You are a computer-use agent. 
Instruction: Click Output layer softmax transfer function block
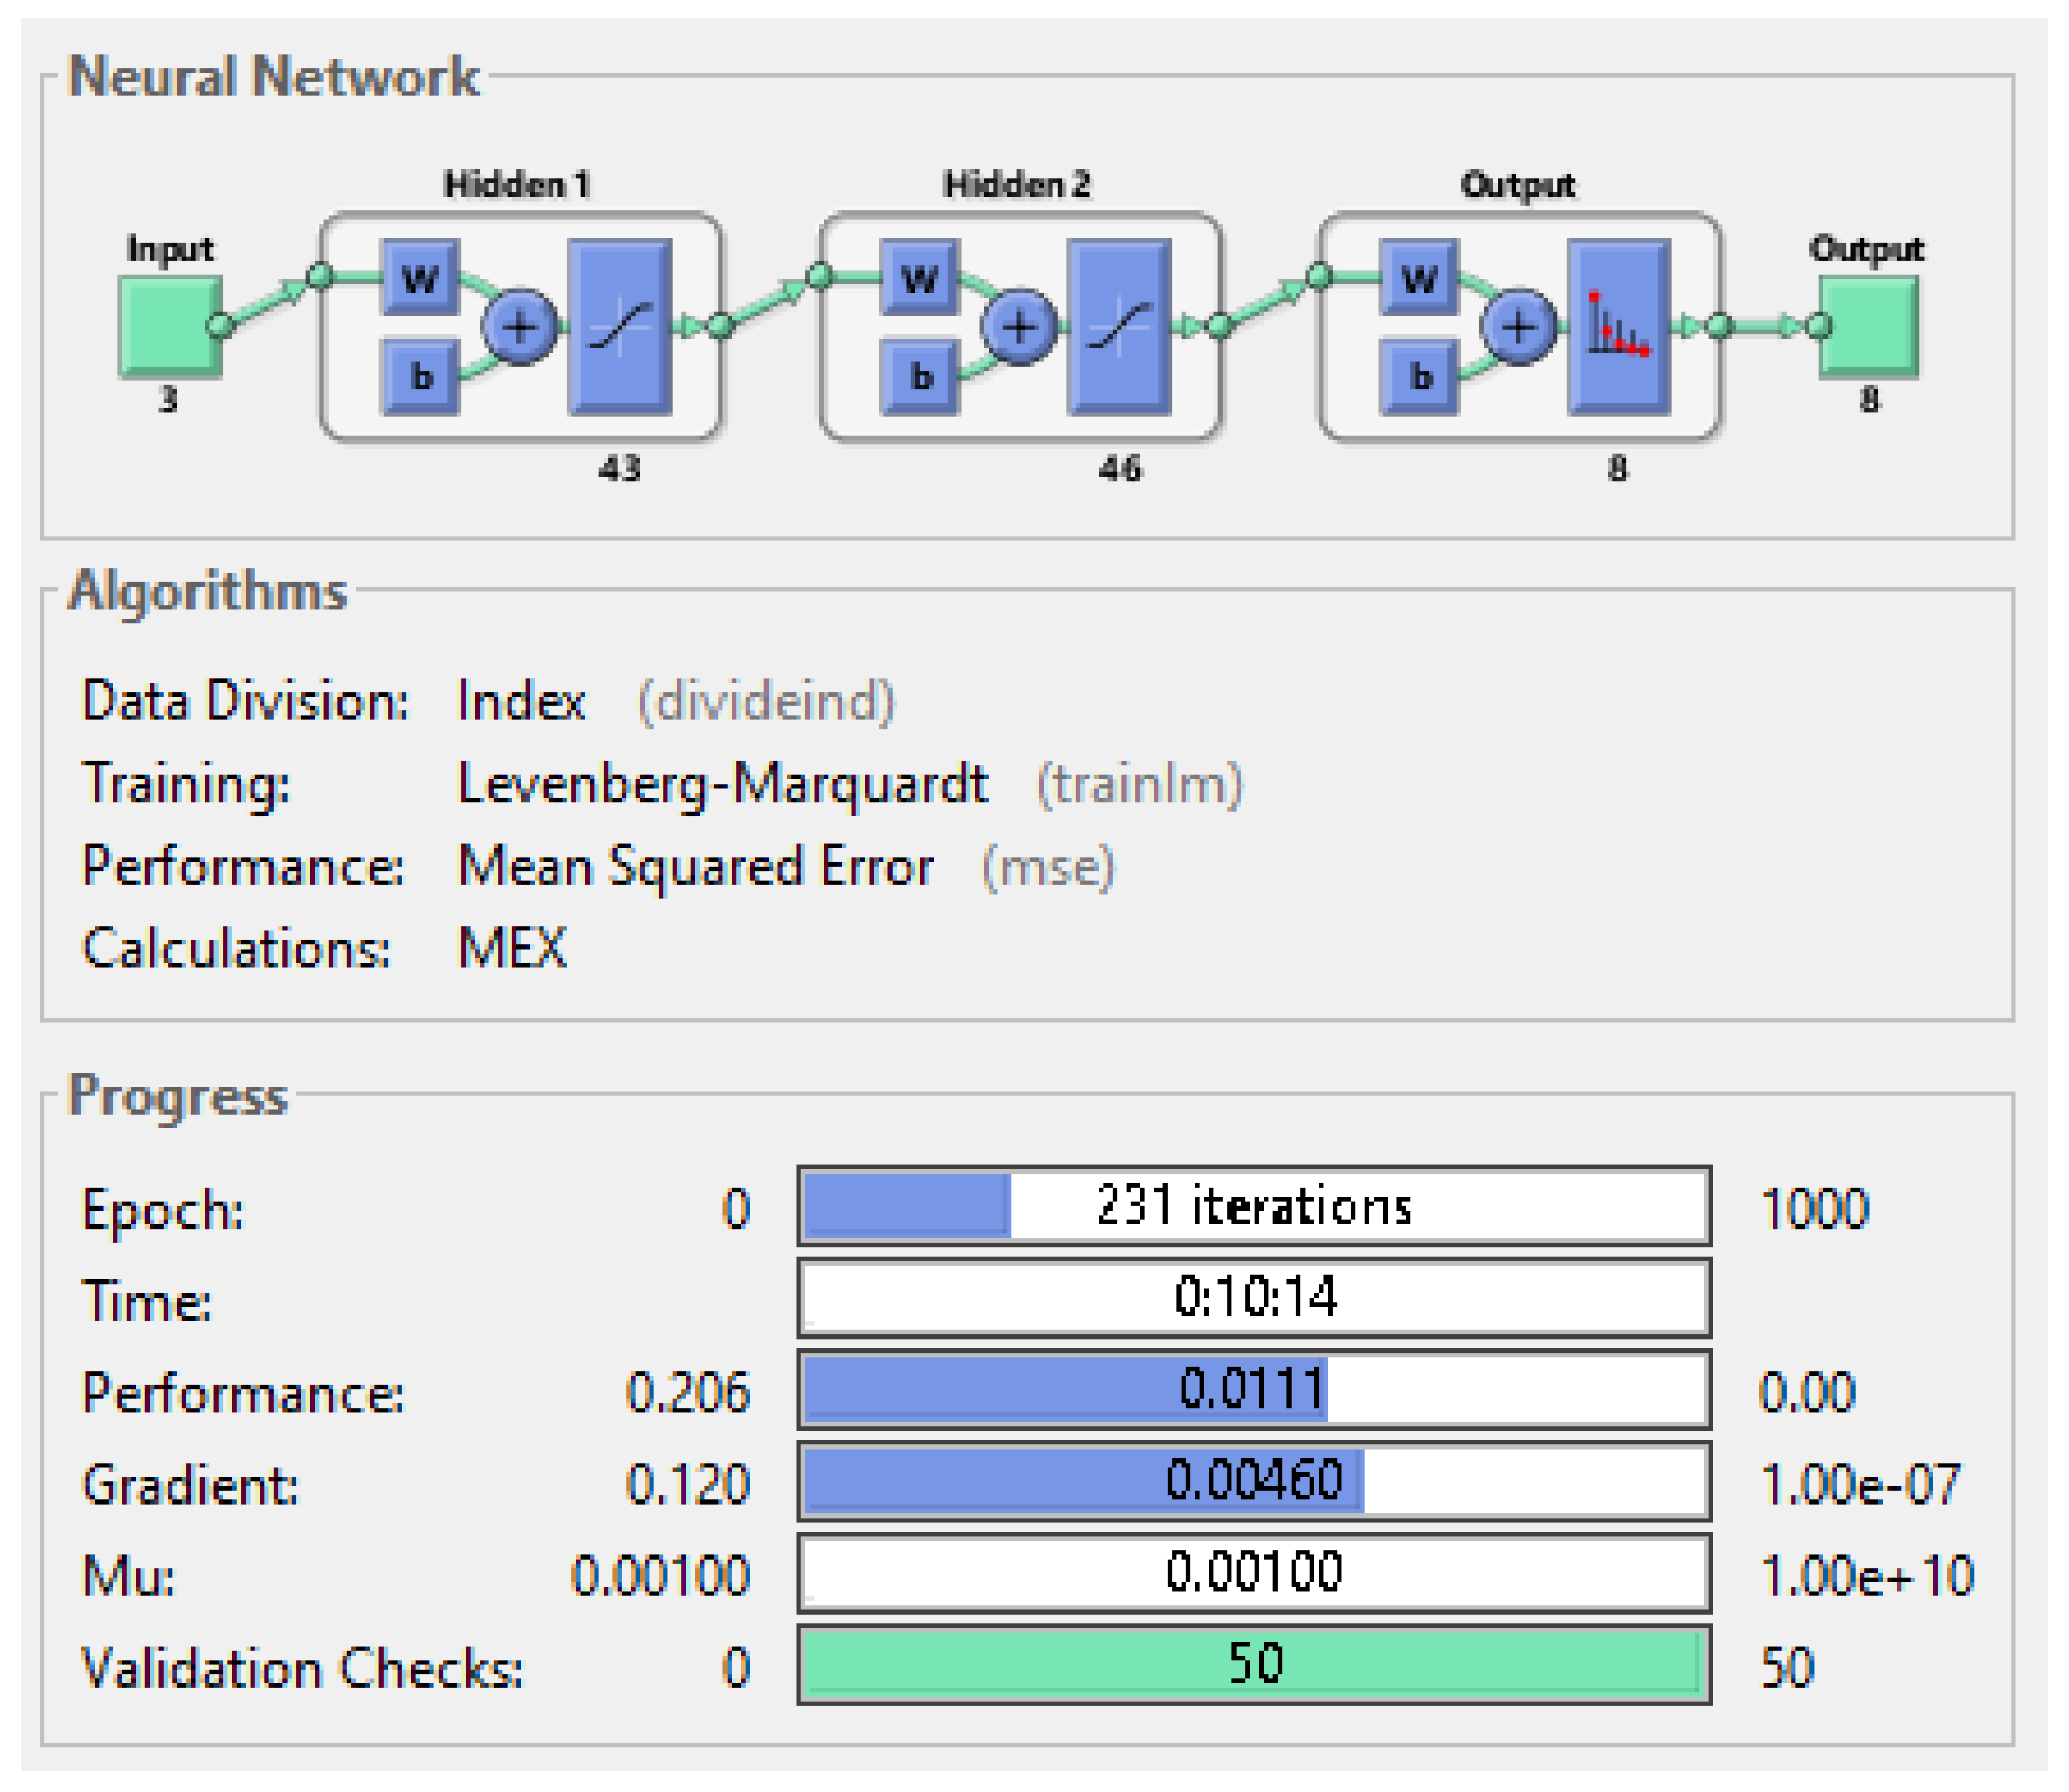pos(1618,327)
